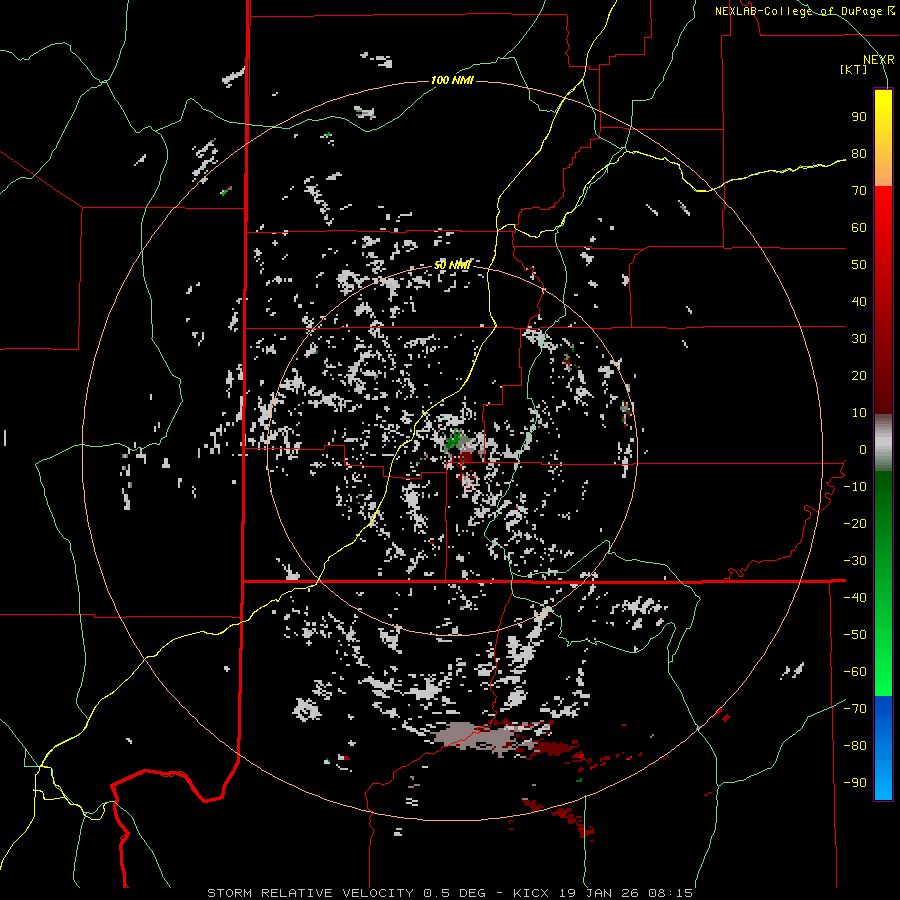Select the -20 value on velocity scale
The width and height of the screenshot is (900, 900).
click(x=855, y=524)
